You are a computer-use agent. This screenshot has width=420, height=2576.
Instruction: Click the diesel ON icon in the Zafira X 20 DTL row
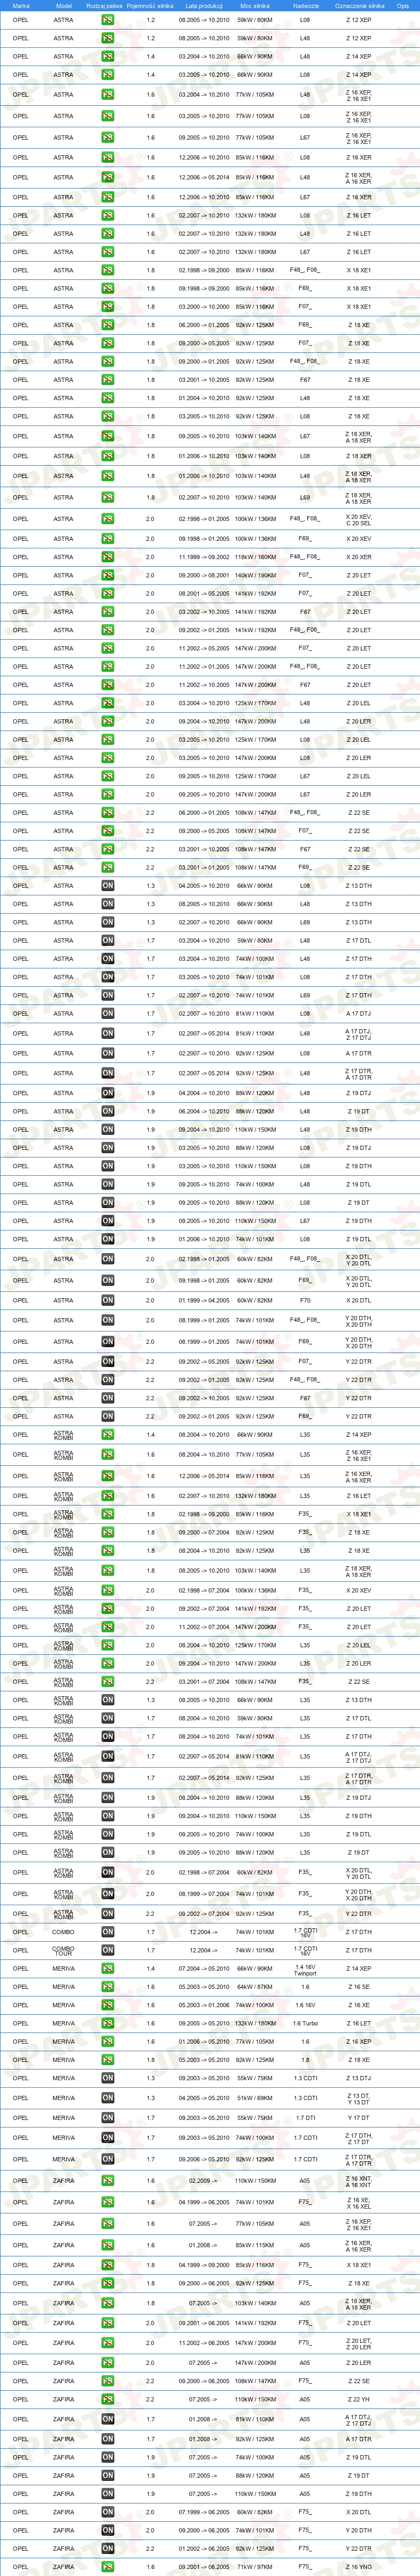pyautogui.click(x=108, y=2512)
